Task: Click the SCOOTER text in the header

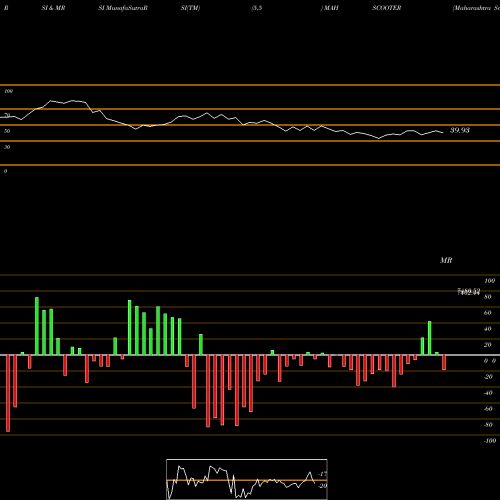Action: [x=387, y=8]
